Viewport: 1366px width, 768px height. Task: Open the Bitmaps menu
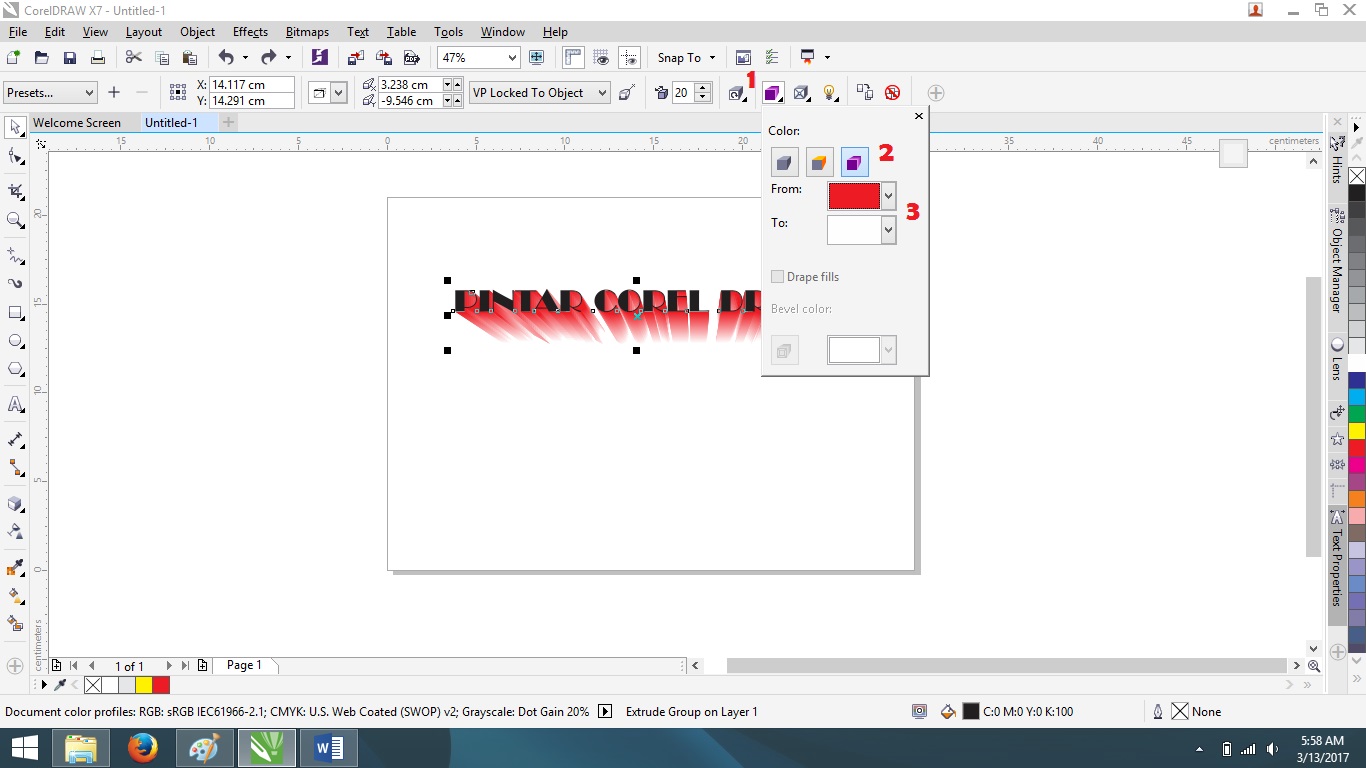(x=307, y=31)
